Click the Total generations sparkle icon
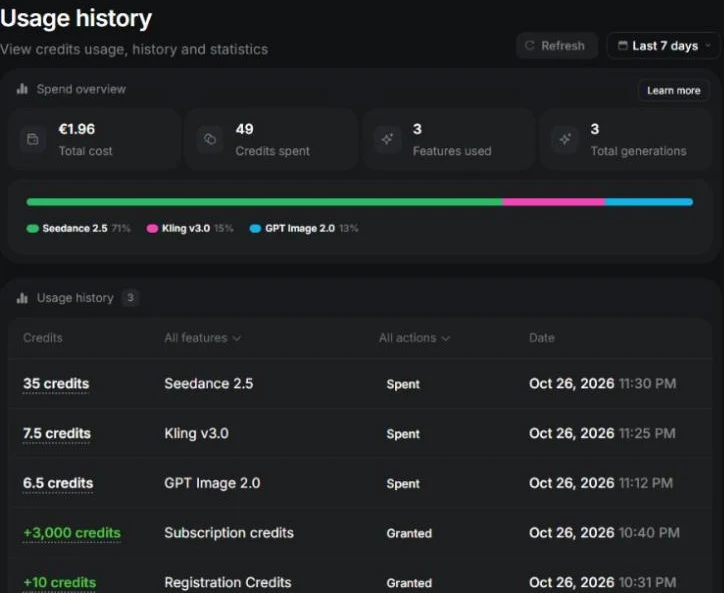The image size is (724, 593). pyautogui.click(x=565, y=139)
